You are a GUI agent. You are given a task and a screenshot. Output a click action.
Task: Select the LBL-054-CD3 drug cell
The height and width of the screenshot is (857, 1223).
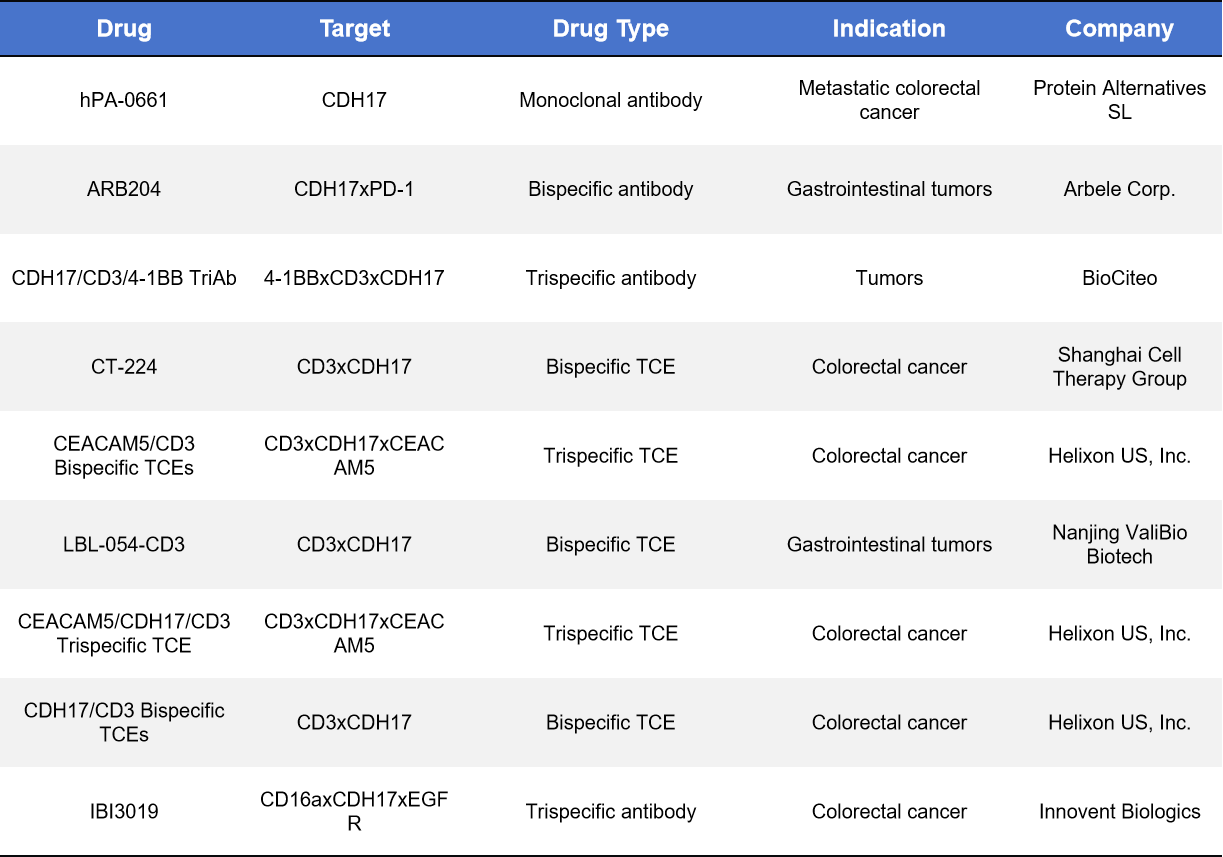(124, 545)
